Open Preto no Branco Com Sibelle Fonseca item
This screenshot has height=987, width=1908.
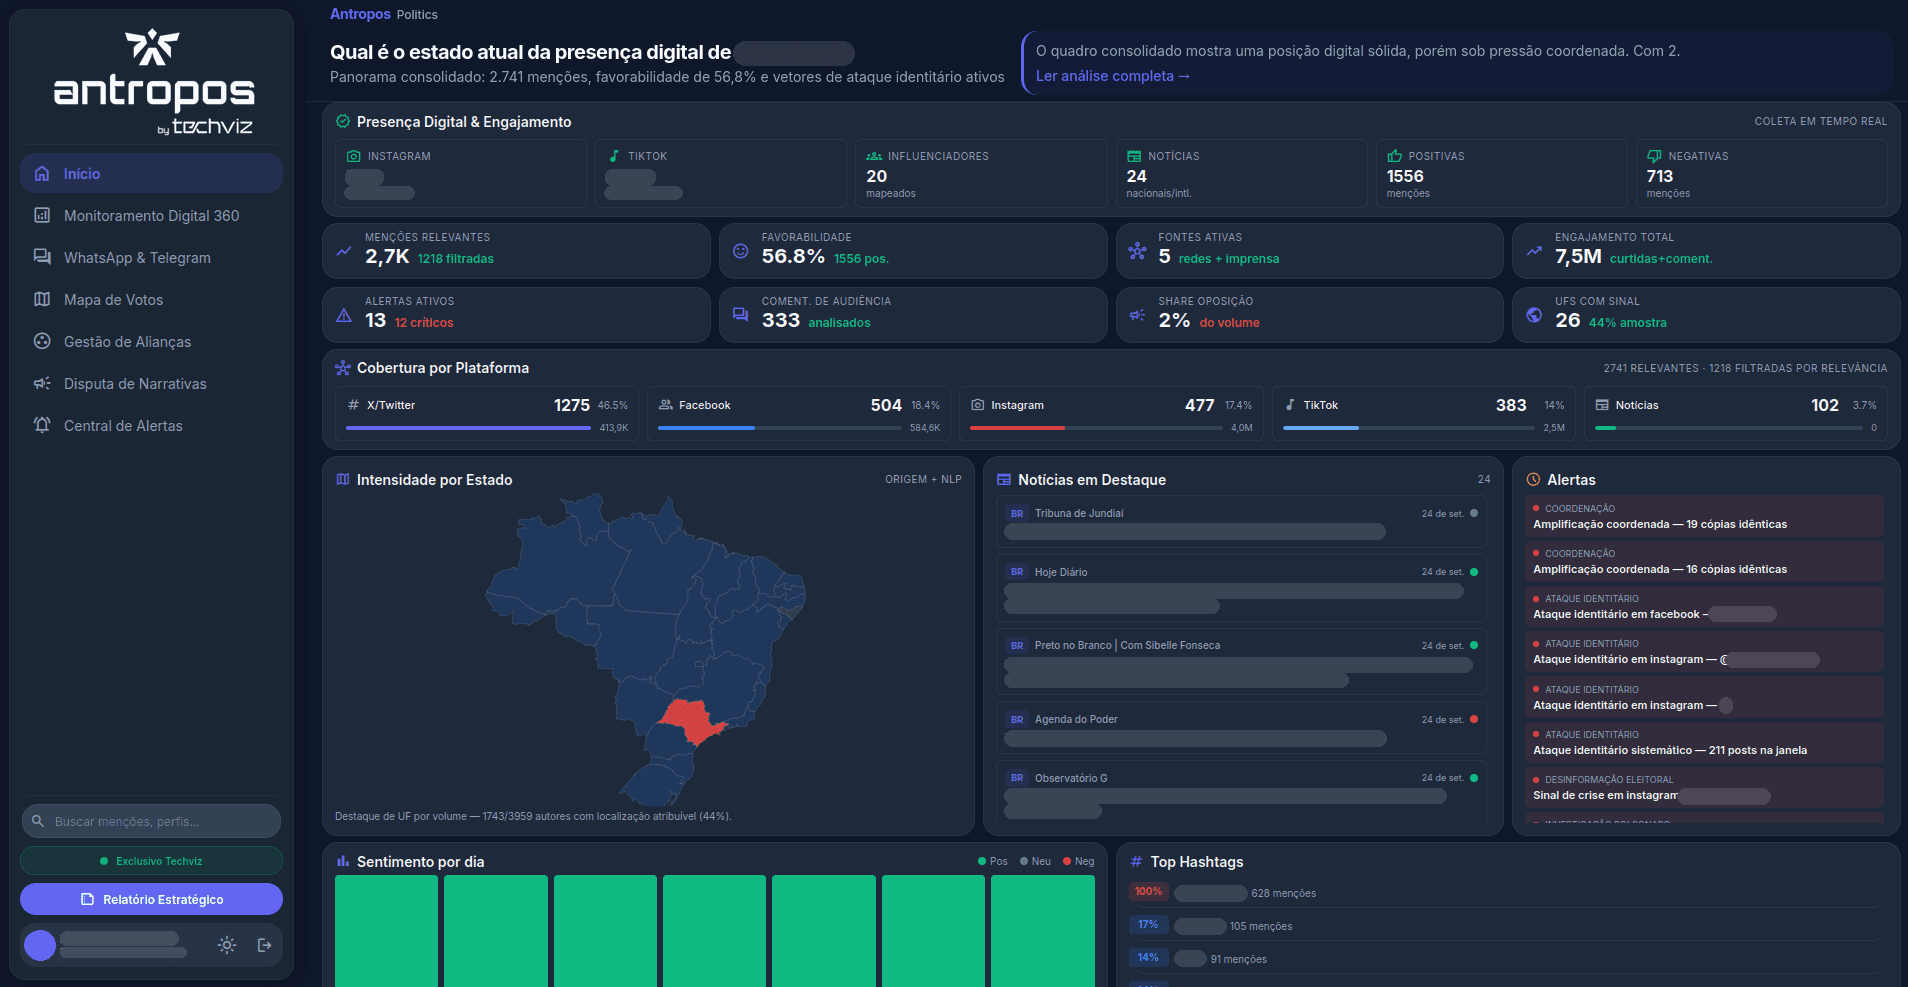pos(1241,661)
